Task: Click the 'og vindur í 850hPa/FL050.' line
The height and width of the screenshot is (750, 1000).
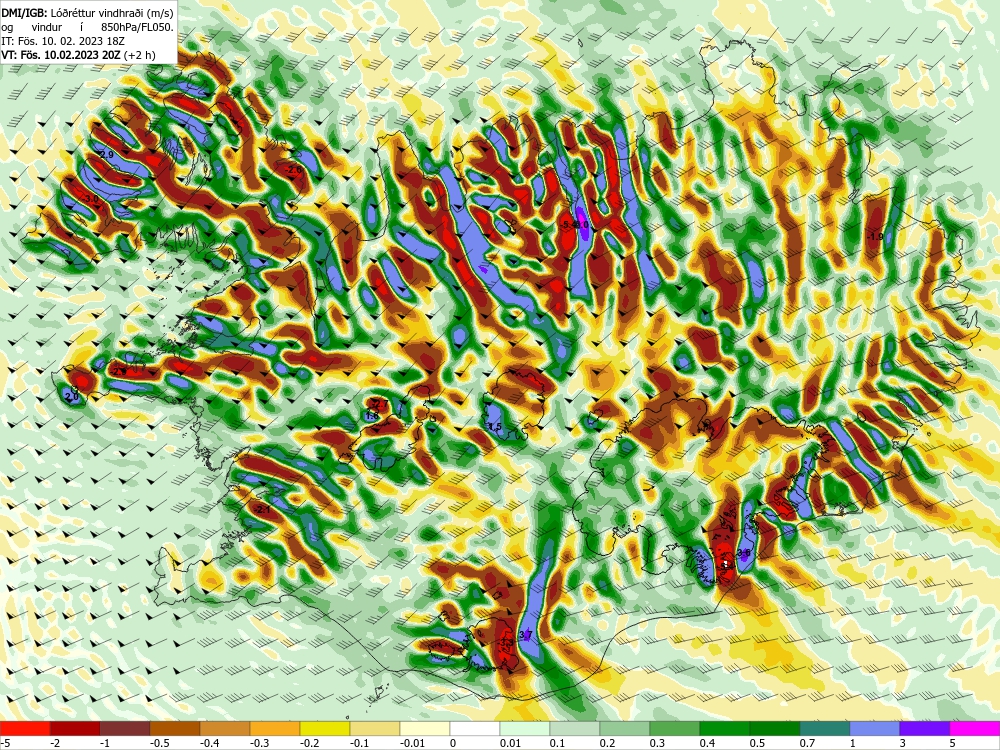Action: click(87, 27)
